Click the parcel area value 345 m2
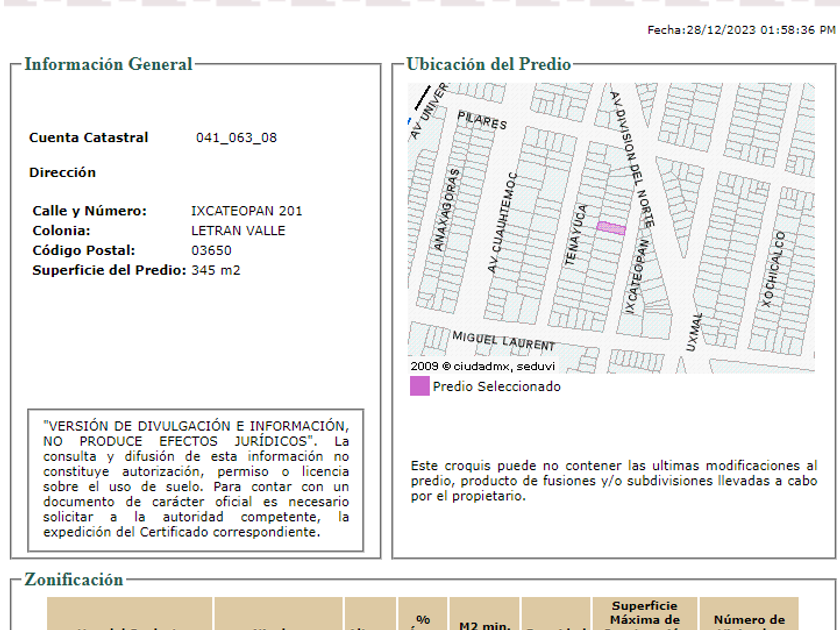 click(216, 271)
